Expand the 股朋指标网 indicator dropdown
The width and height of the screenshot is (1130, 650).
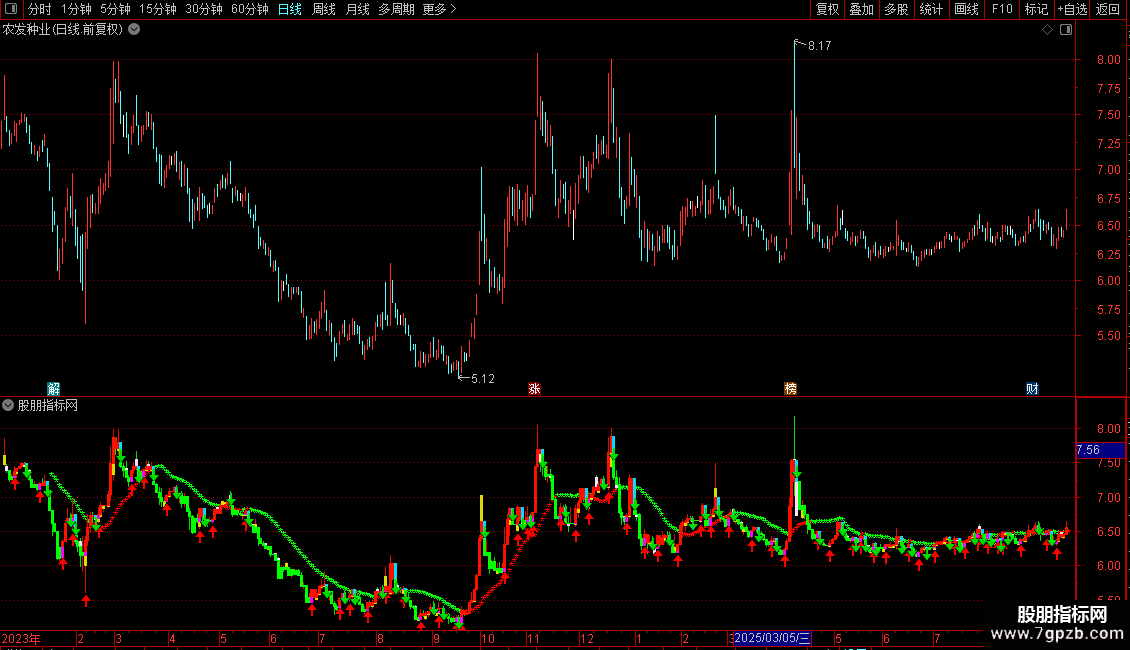(8, 405)
